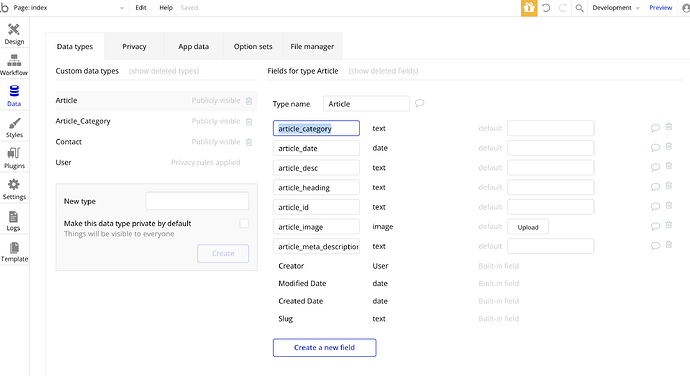The image size is (690, 376).
Task: Toggle Make this data type private checkbox
Action: pos(244,223)
